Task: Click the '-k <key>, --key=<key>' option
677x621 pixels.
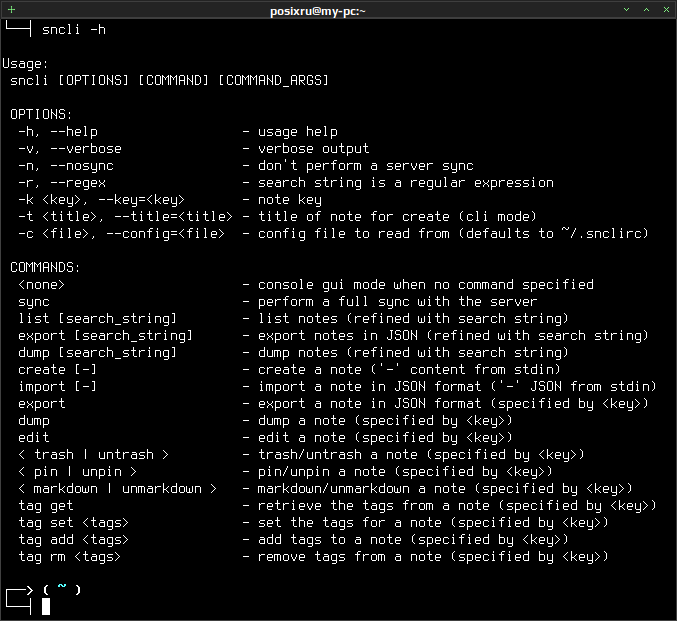Action: pos(101,200)
